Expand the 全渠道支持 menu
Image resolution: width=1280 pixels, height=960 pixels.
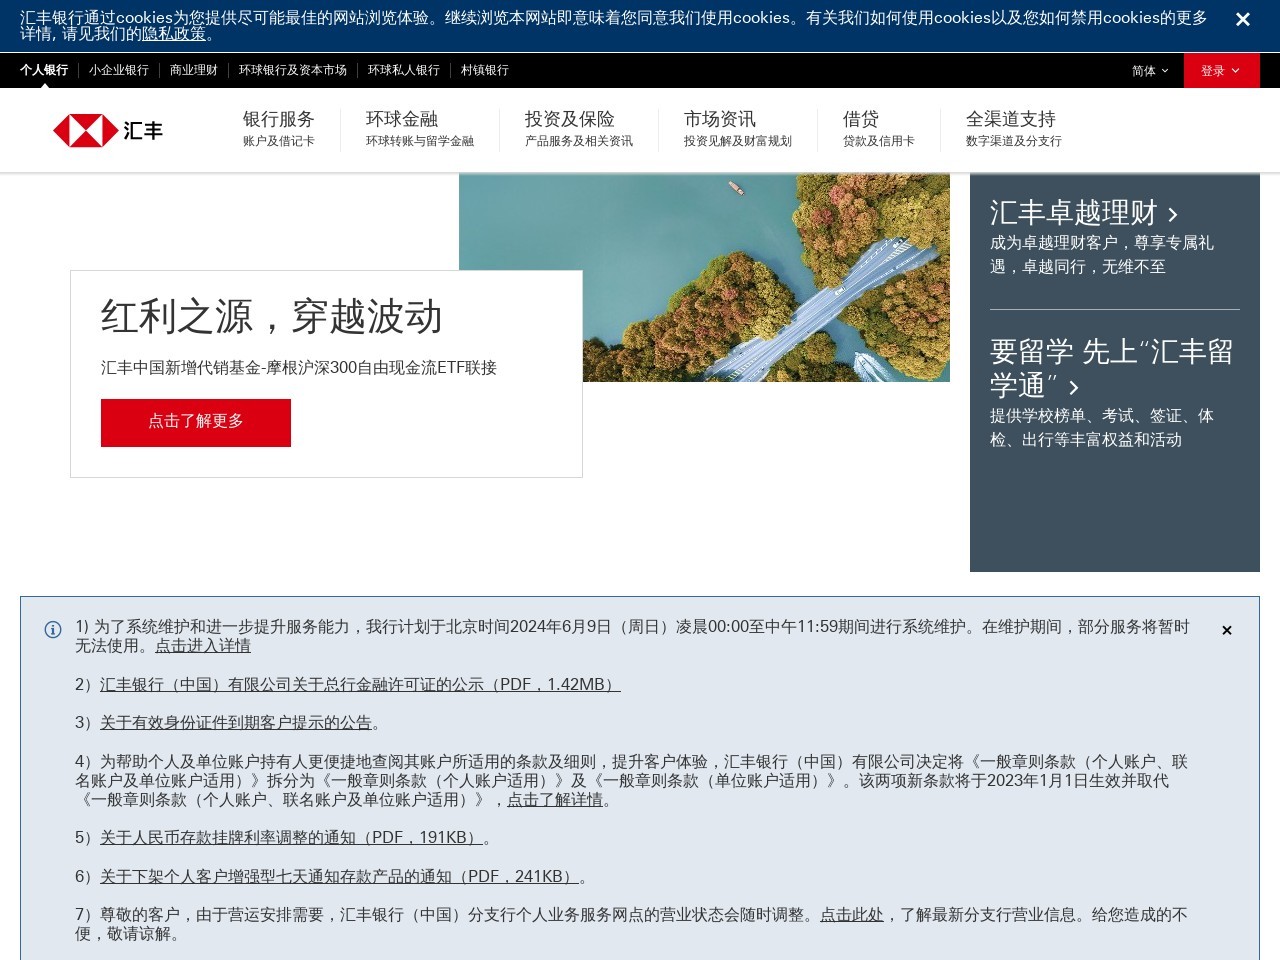(x=1014, y=129)
